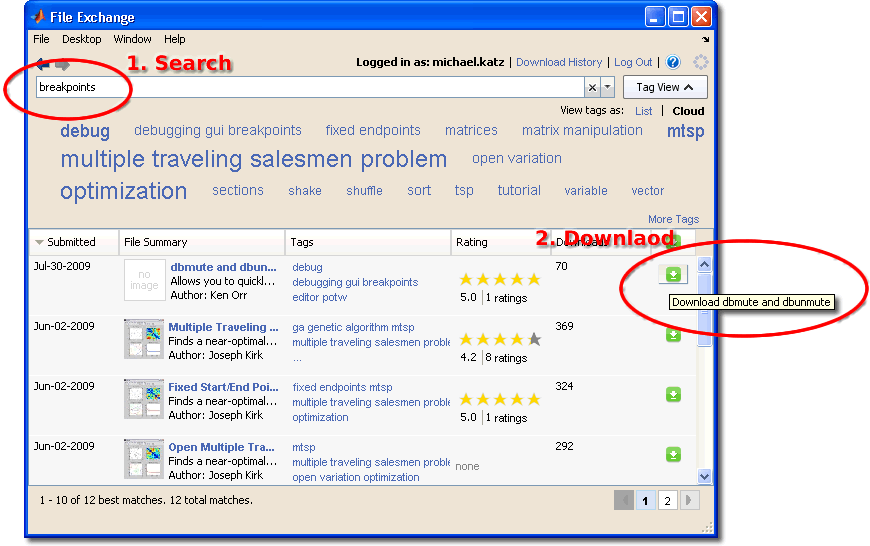Click the forward navigation arrow
870x546 pixels.
click(62, 64)
